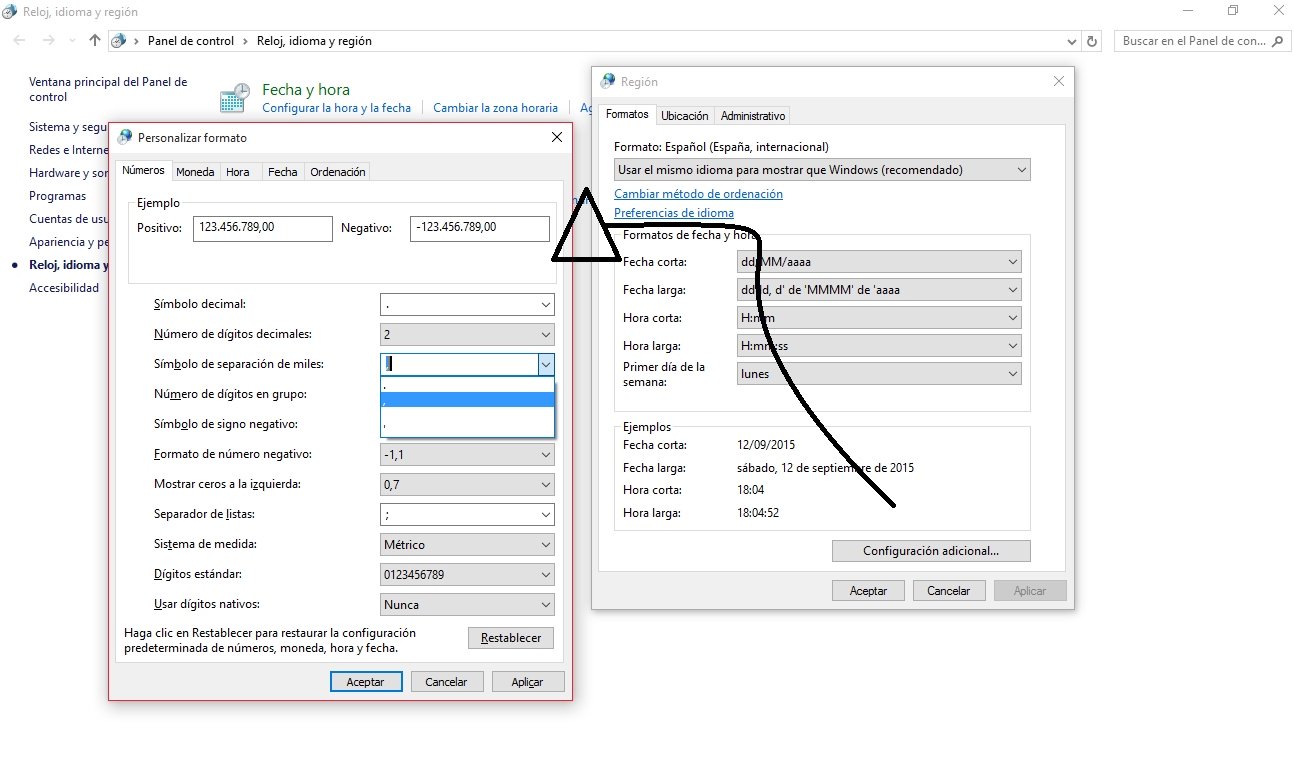Click the Control Panel icon in the breadcrumb bar
This screenshot has width=1294, height=768.
[120, 41]
